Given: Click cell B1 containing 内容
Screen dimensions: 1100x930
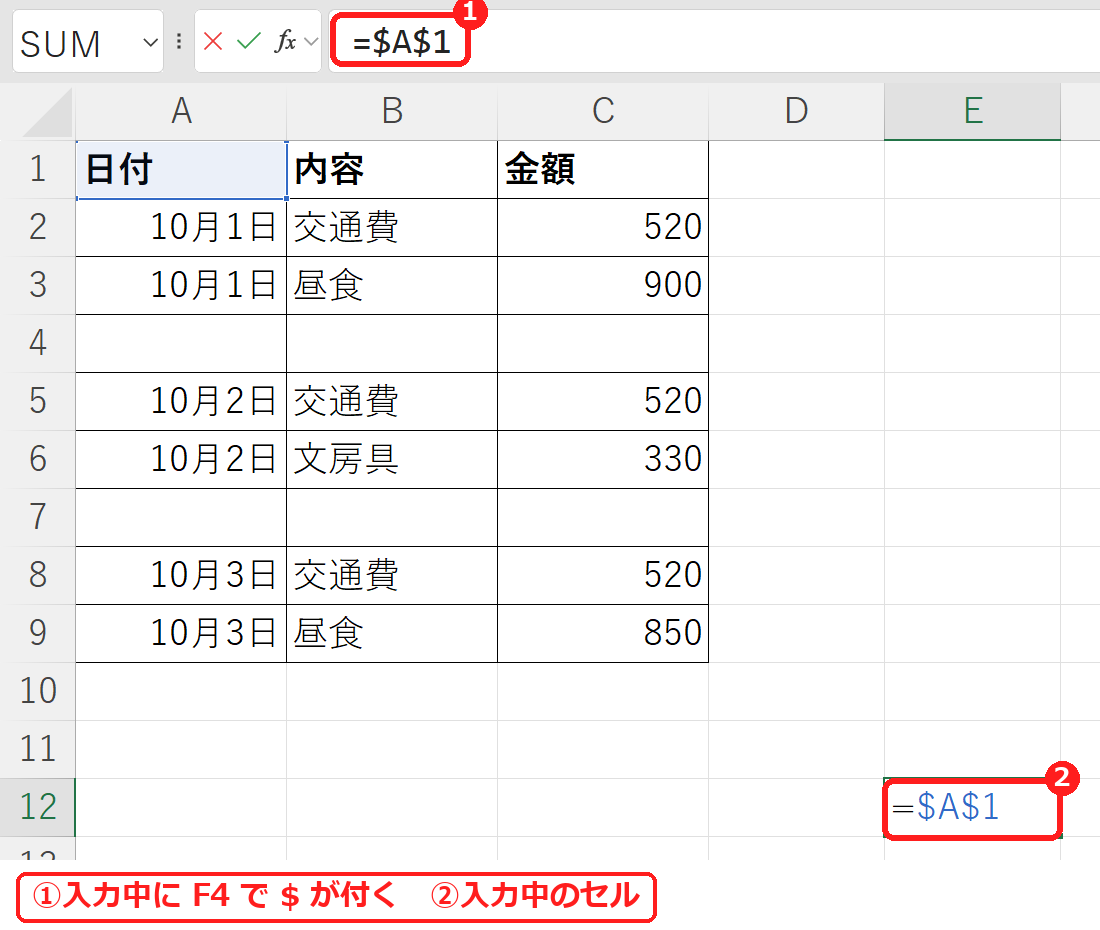Looking at the screenshot, I should pyautogui.click(x=392, y=170).
